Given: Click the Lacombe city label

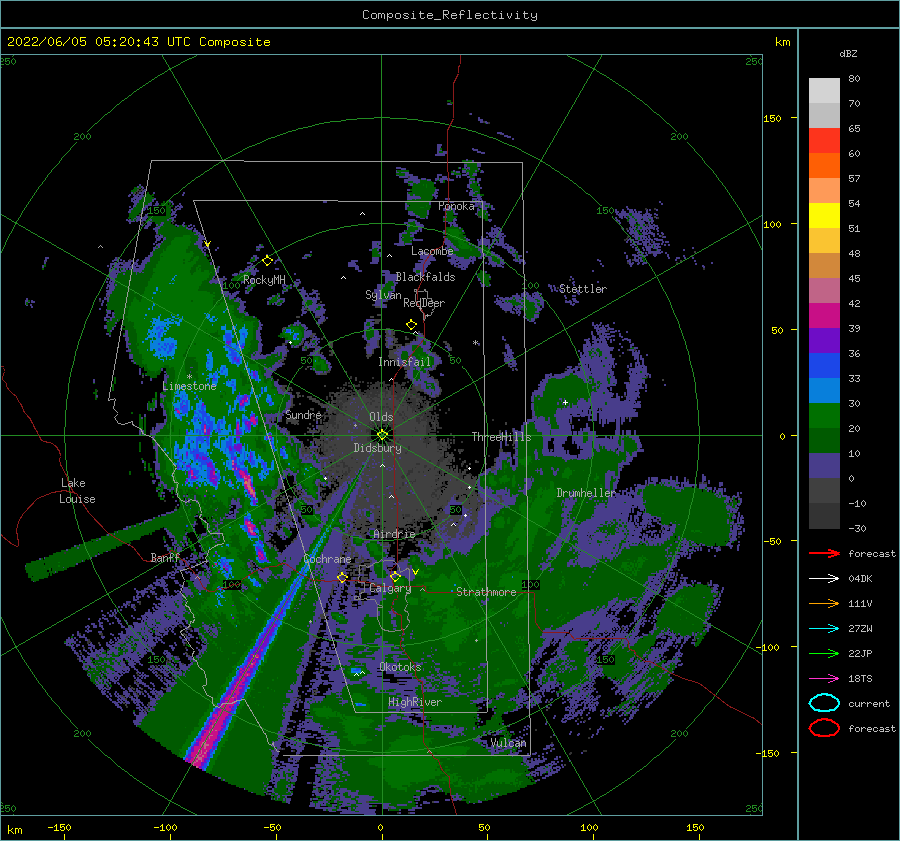Looking at the screenshot, I should click(432, 251).
